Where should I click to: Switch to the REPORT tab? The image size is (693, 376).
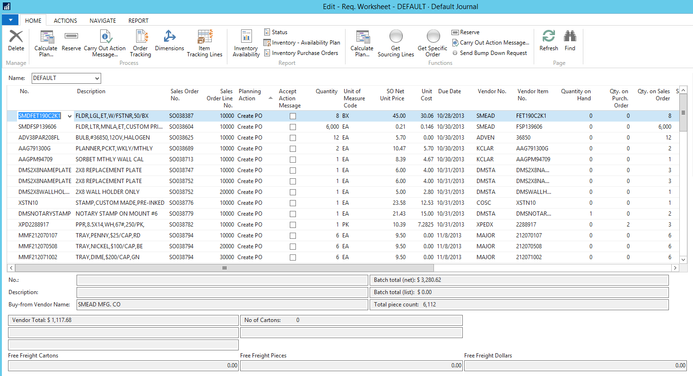(x=138, y=20)
